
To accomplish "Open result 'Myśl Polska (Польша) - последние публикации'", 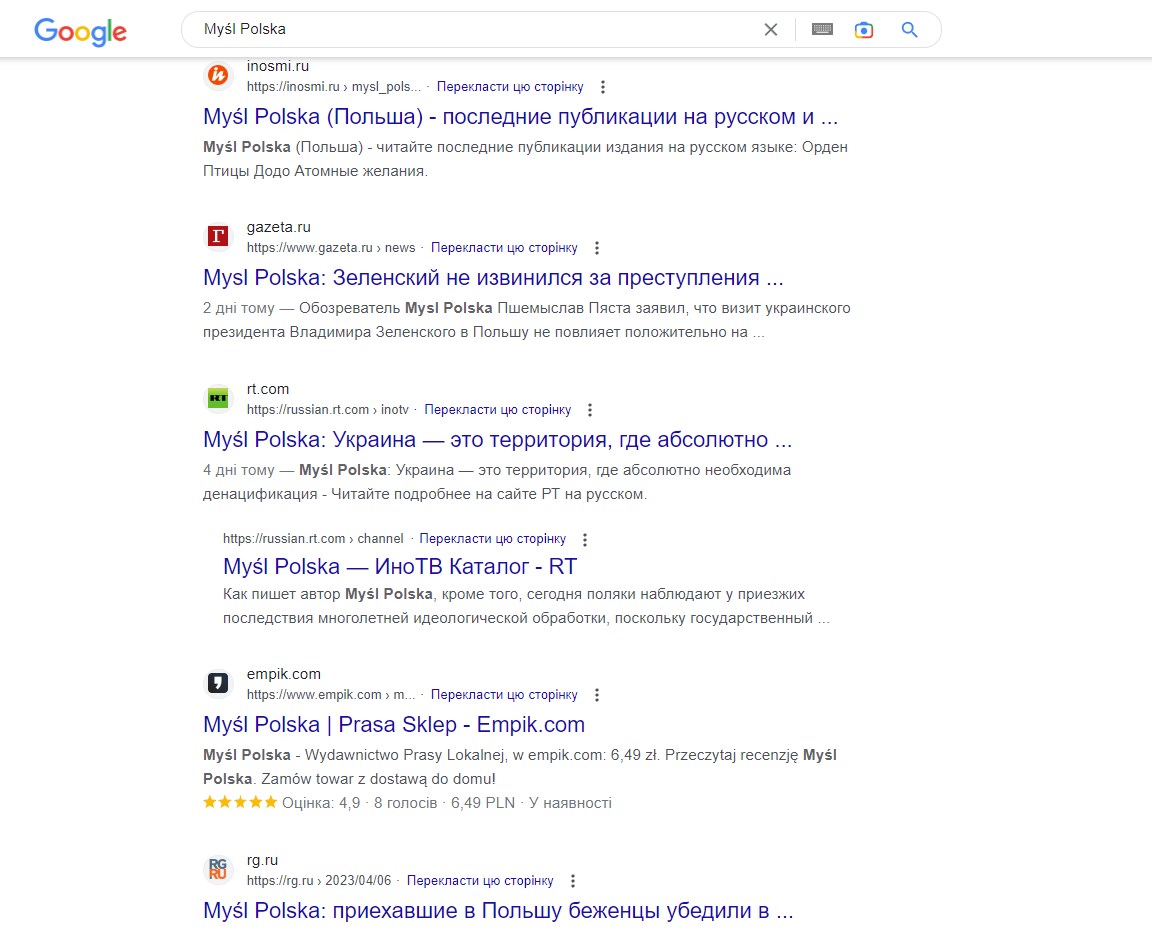I will click(x=520, y=117).
